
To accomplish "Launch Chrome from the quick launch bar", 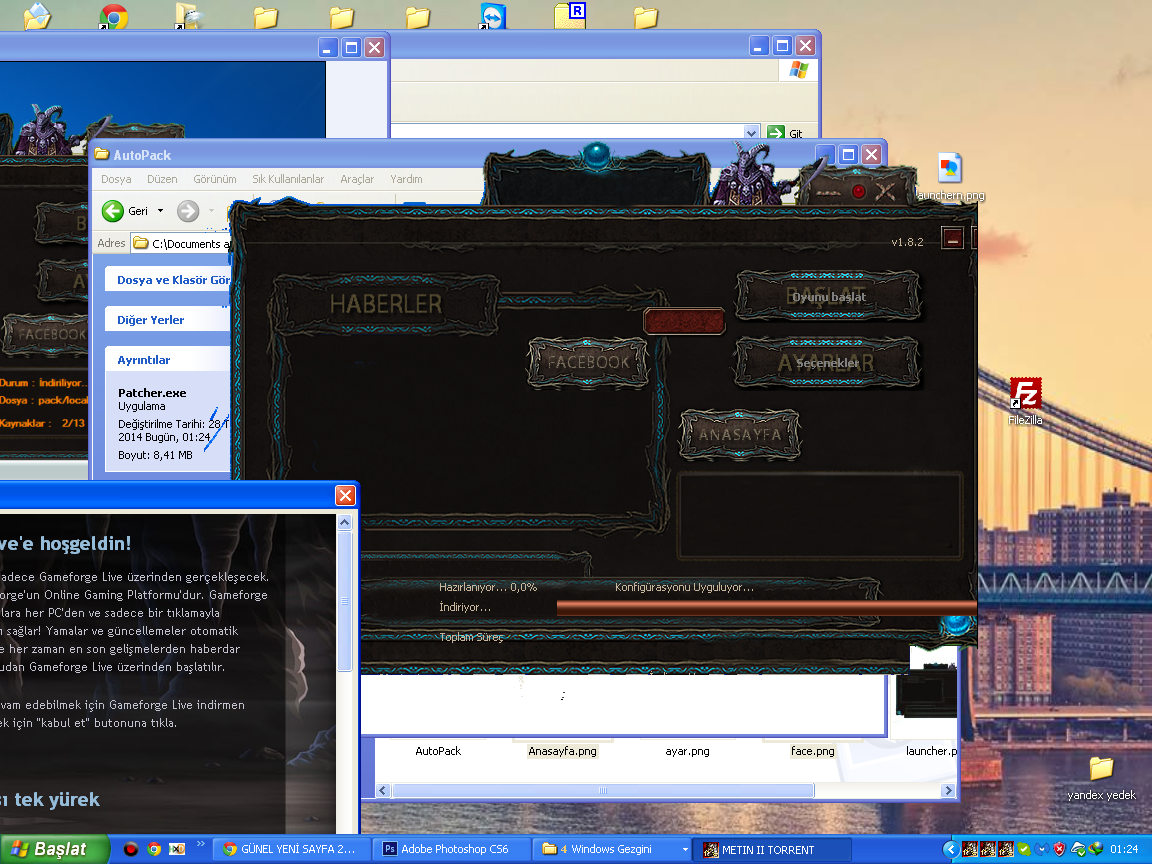I will click(154, 849).
